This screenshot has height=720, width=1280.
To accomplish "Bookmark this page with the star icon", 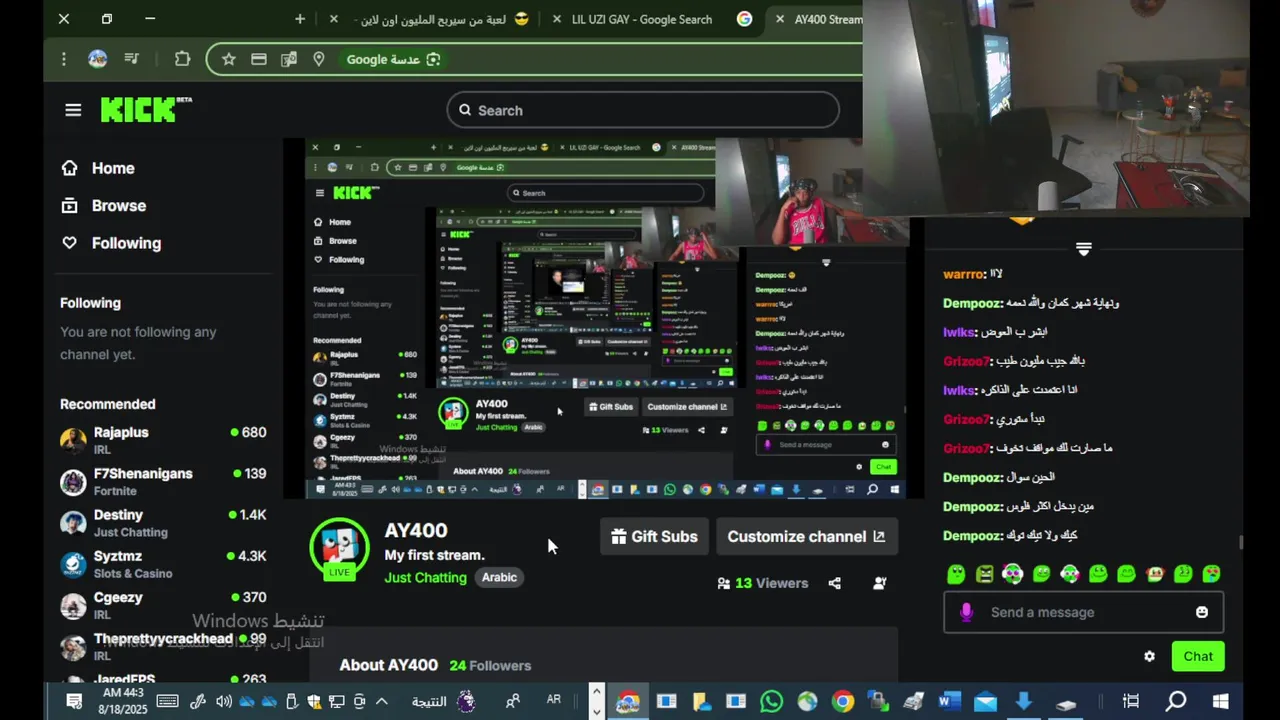I will click(228, 59).
